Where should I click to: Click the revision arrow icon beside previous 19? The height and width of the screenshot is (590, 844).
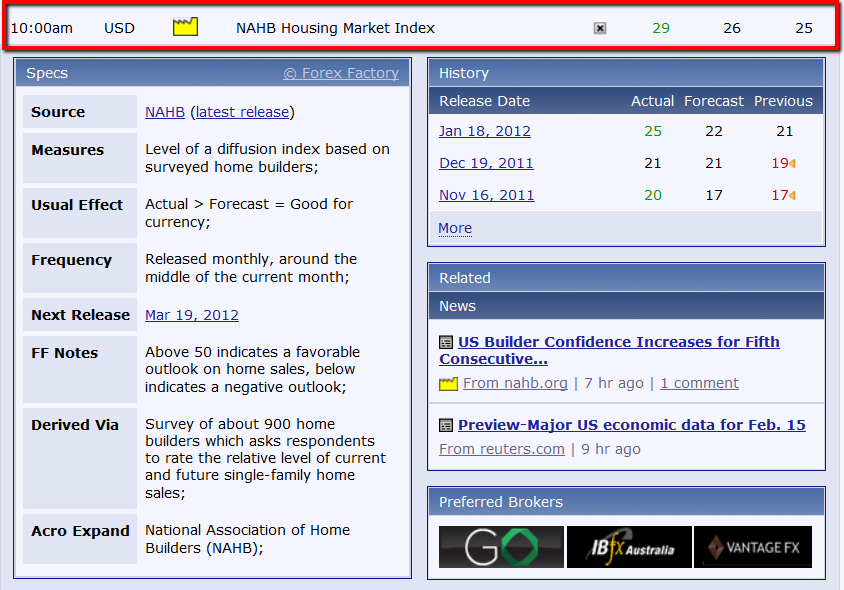pos(792,163)
